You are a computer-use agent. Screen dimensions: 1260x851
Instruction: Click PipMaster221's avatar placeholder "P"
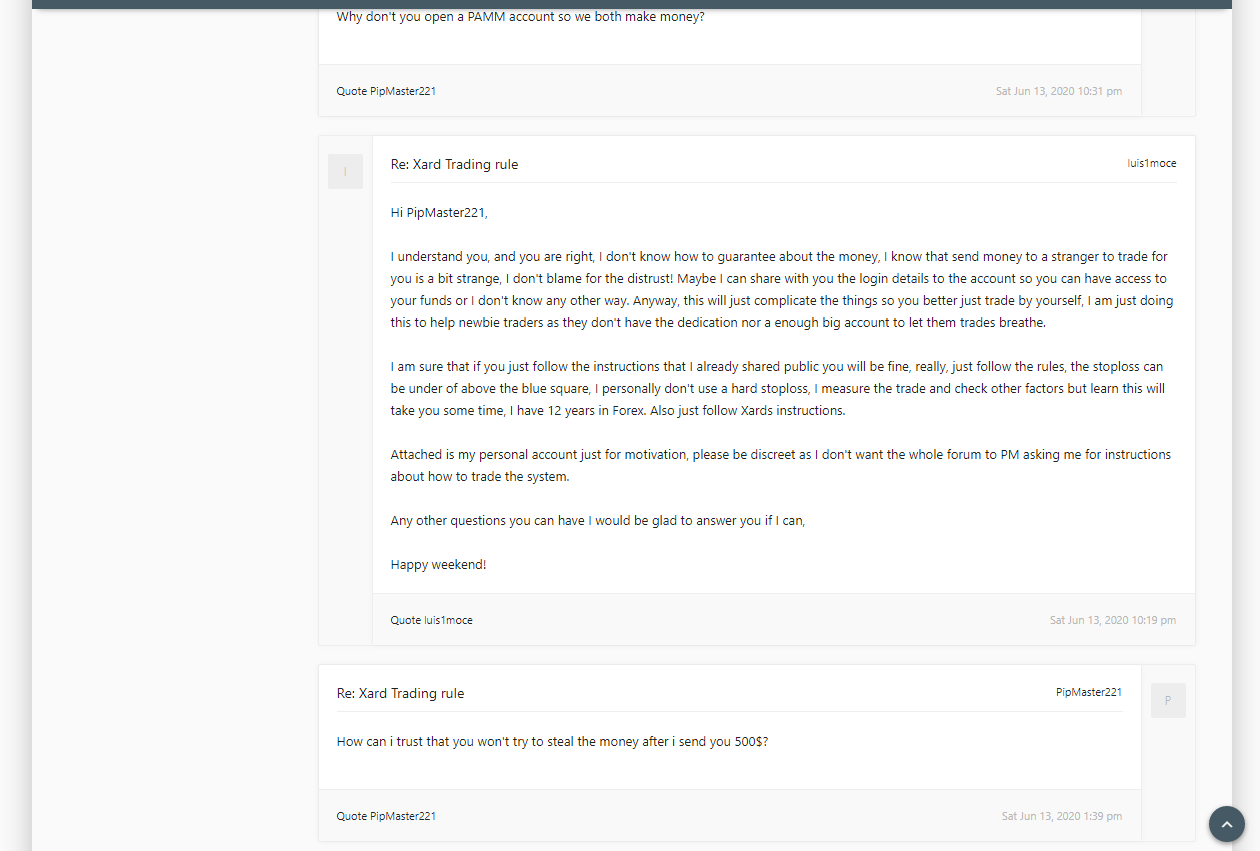pyautogui.click(x=1168, y=701)
